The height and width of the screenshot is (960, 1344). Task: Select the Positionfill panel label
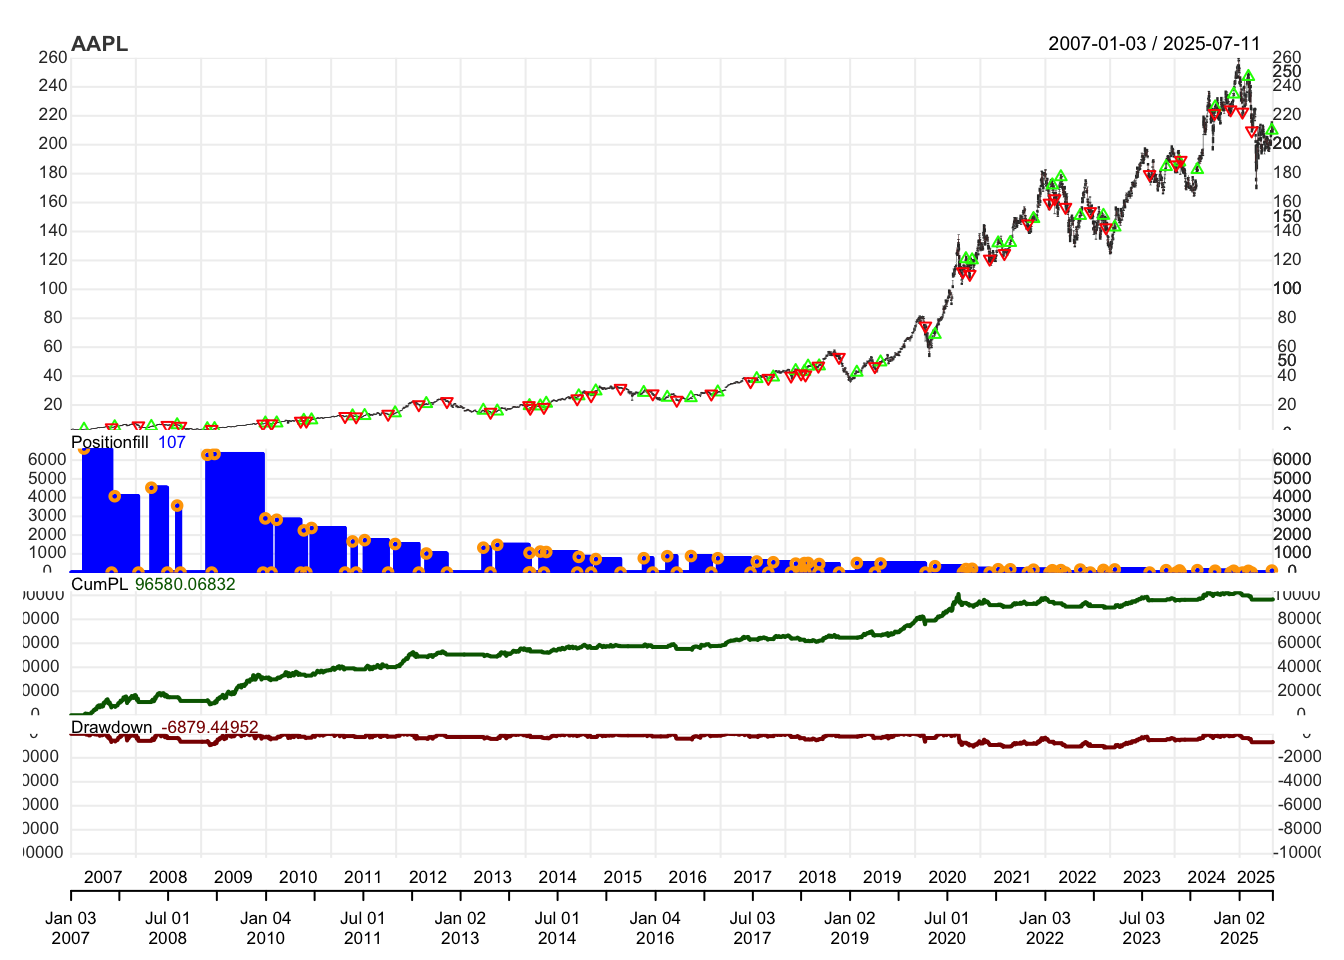coord(110,442)
